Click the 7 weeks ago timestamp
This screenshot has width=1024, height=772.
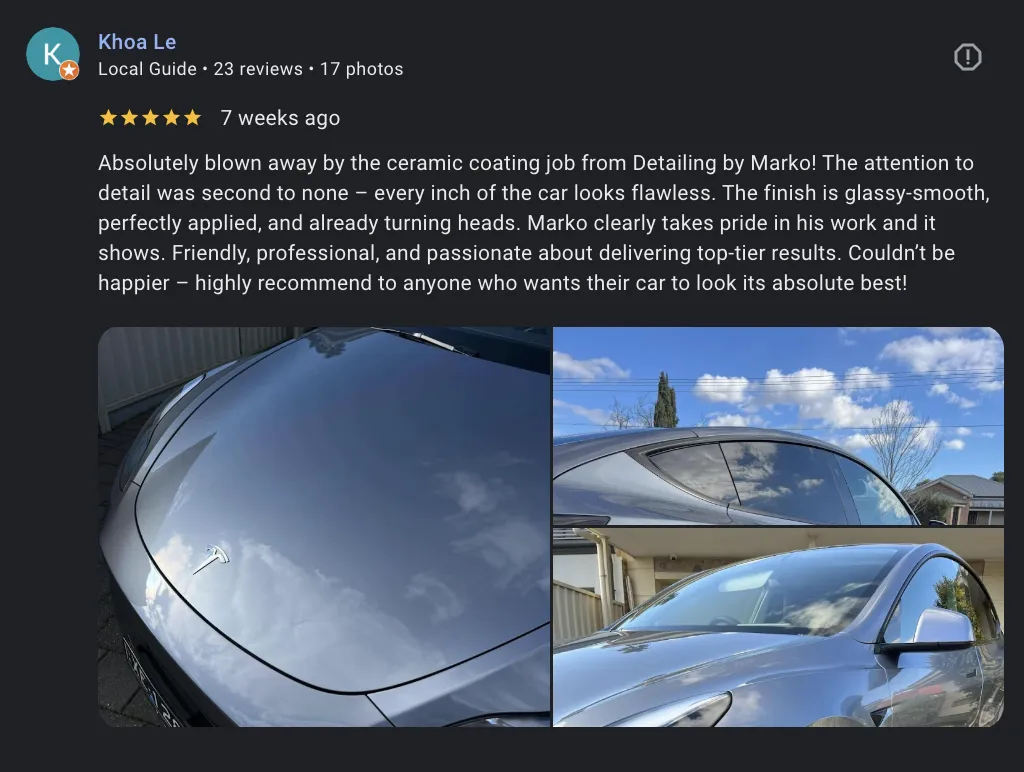tap(280, 118)
